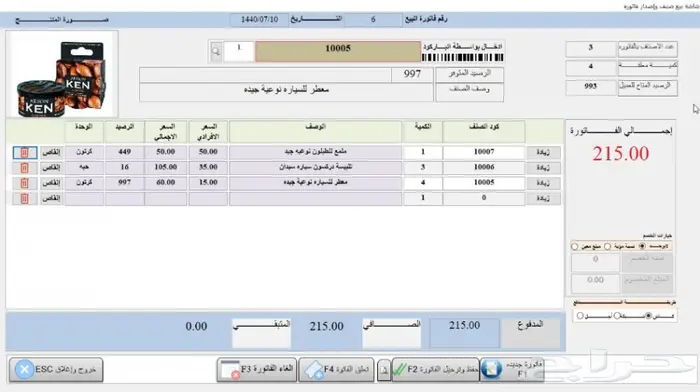Increase quantity 'زيادة' for item 10005
The width and height of the screenshot is (700, 392).
point(543,183)
